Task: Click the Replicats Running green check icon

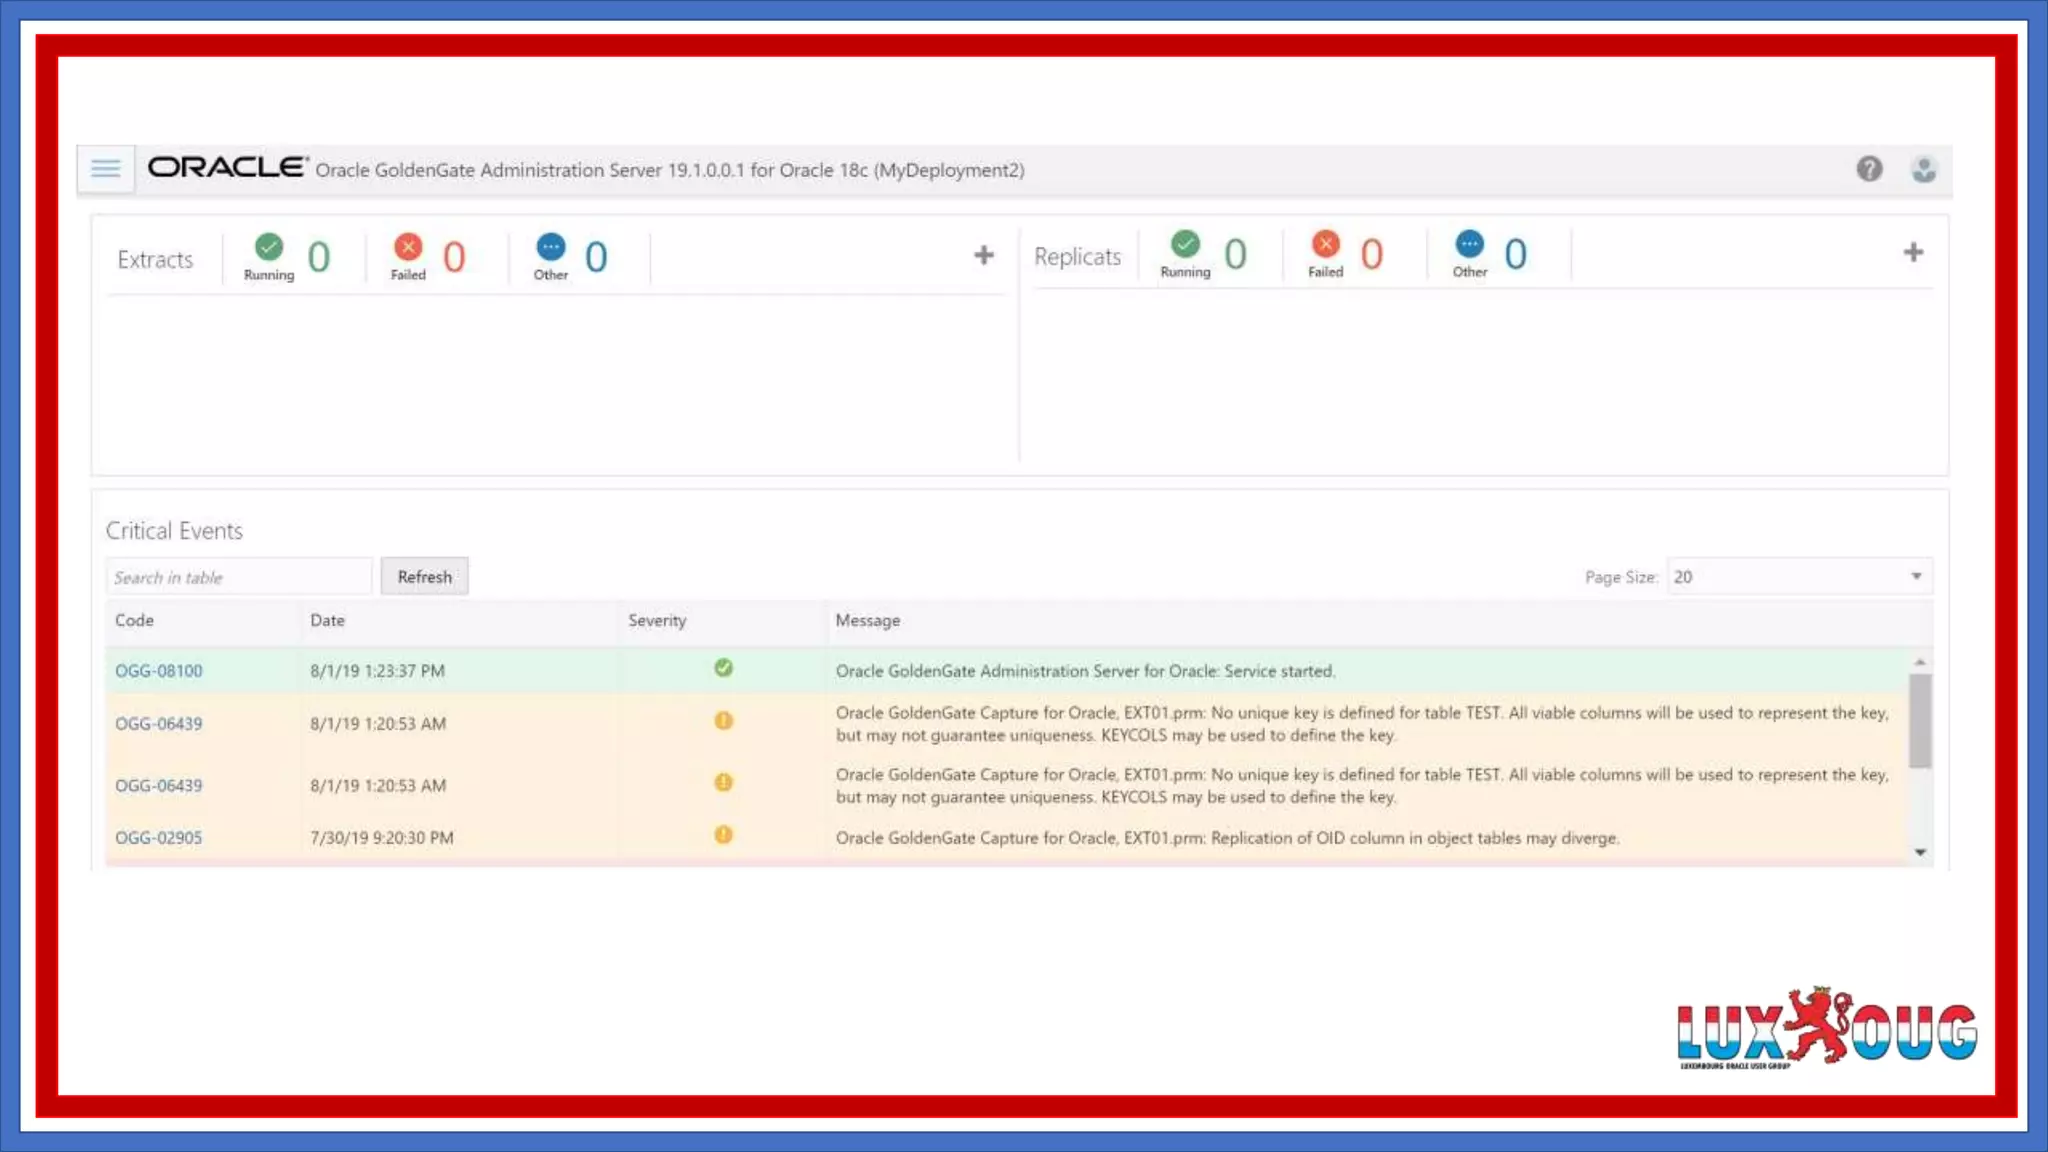Action: [x=1185, y=244]
